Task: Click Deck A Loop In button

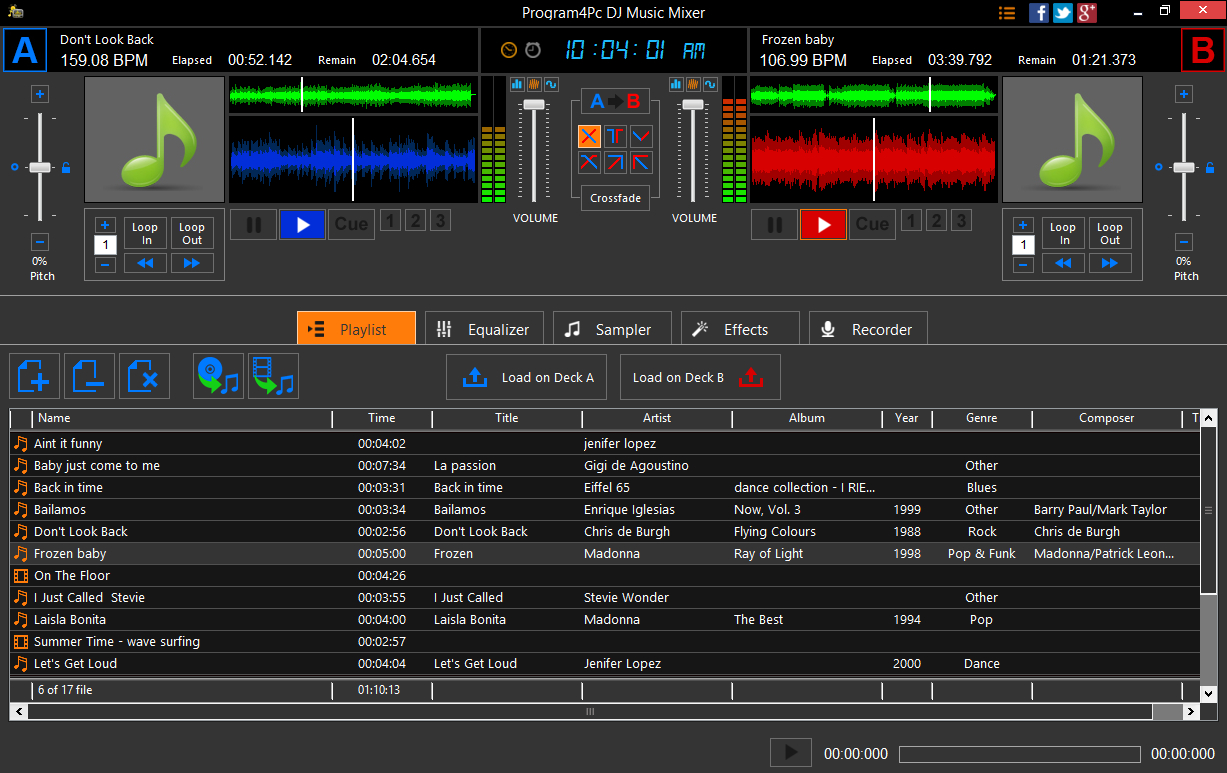Action: coord(145,233)
